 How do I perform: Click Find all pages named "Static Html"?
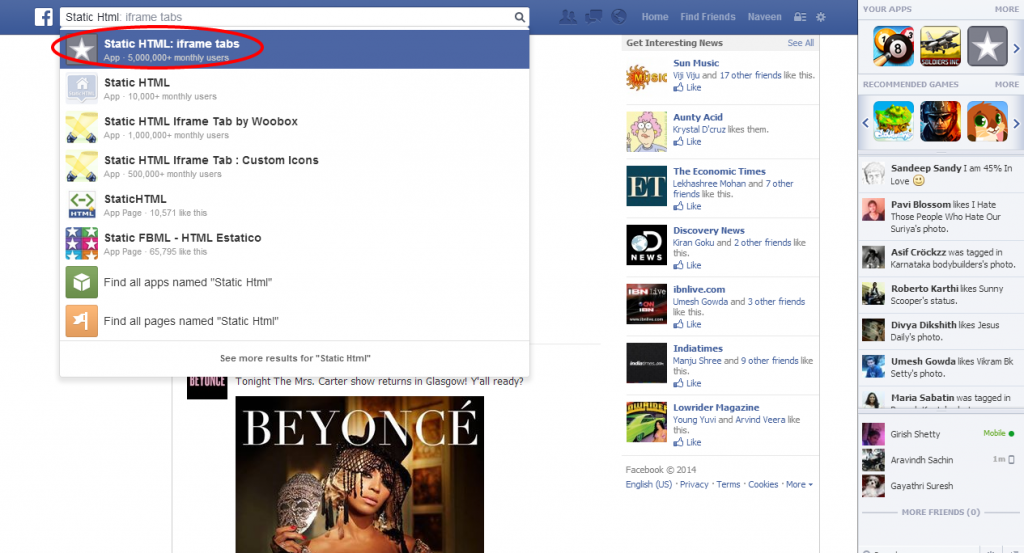coord(295,321)
